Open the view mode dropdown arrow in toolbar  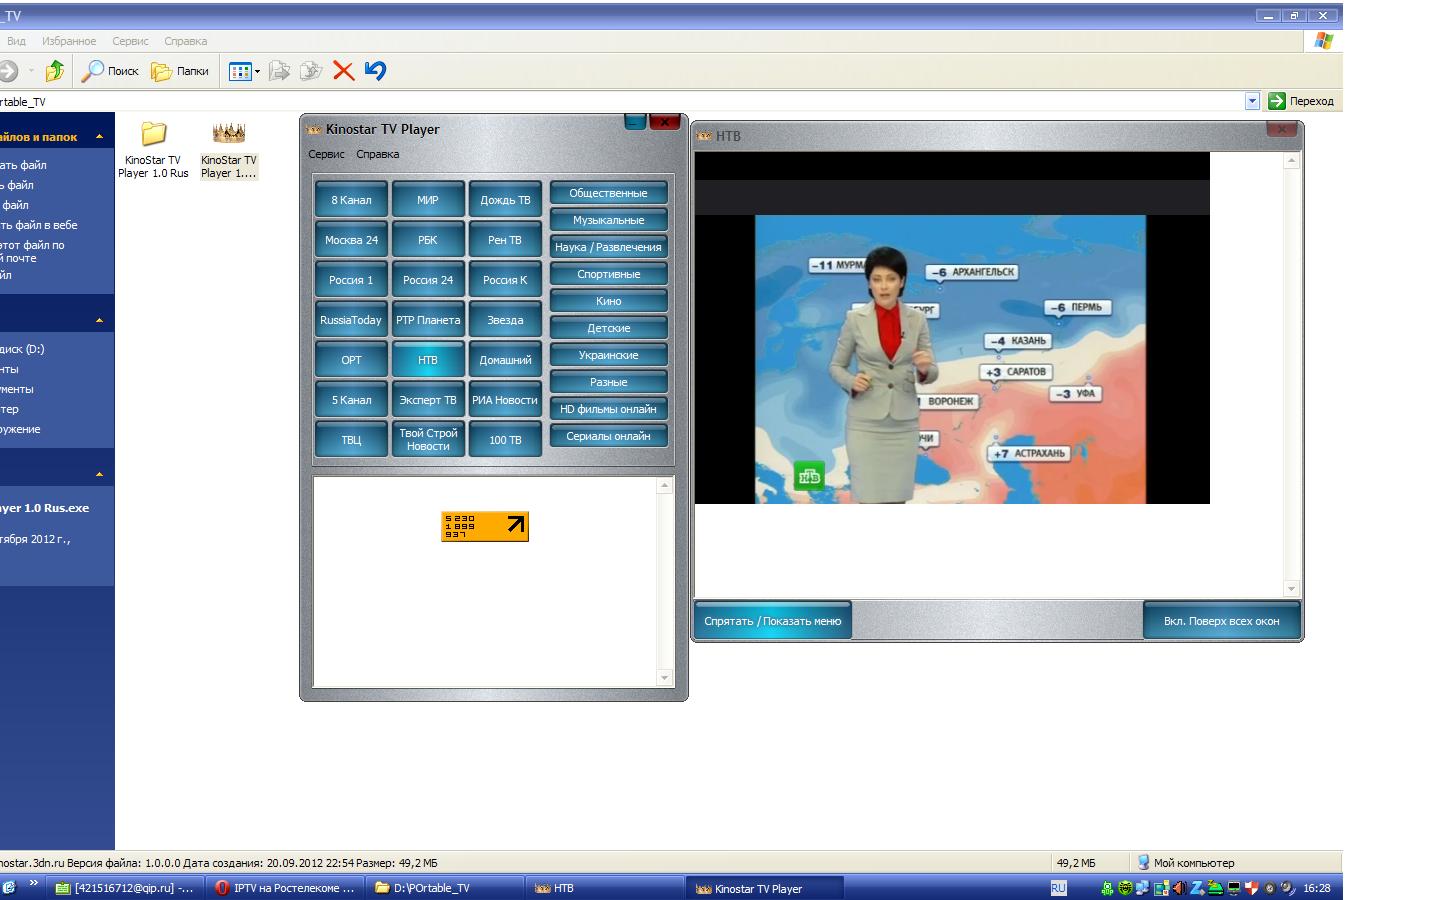coord(257,71)
